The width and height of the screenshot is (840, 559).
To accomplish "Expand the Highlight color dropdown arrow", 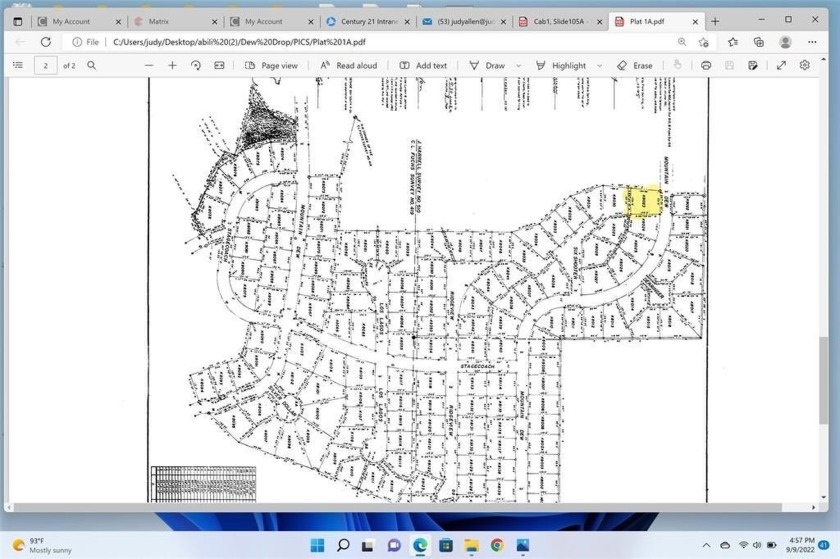I will (x=600, y=65).
